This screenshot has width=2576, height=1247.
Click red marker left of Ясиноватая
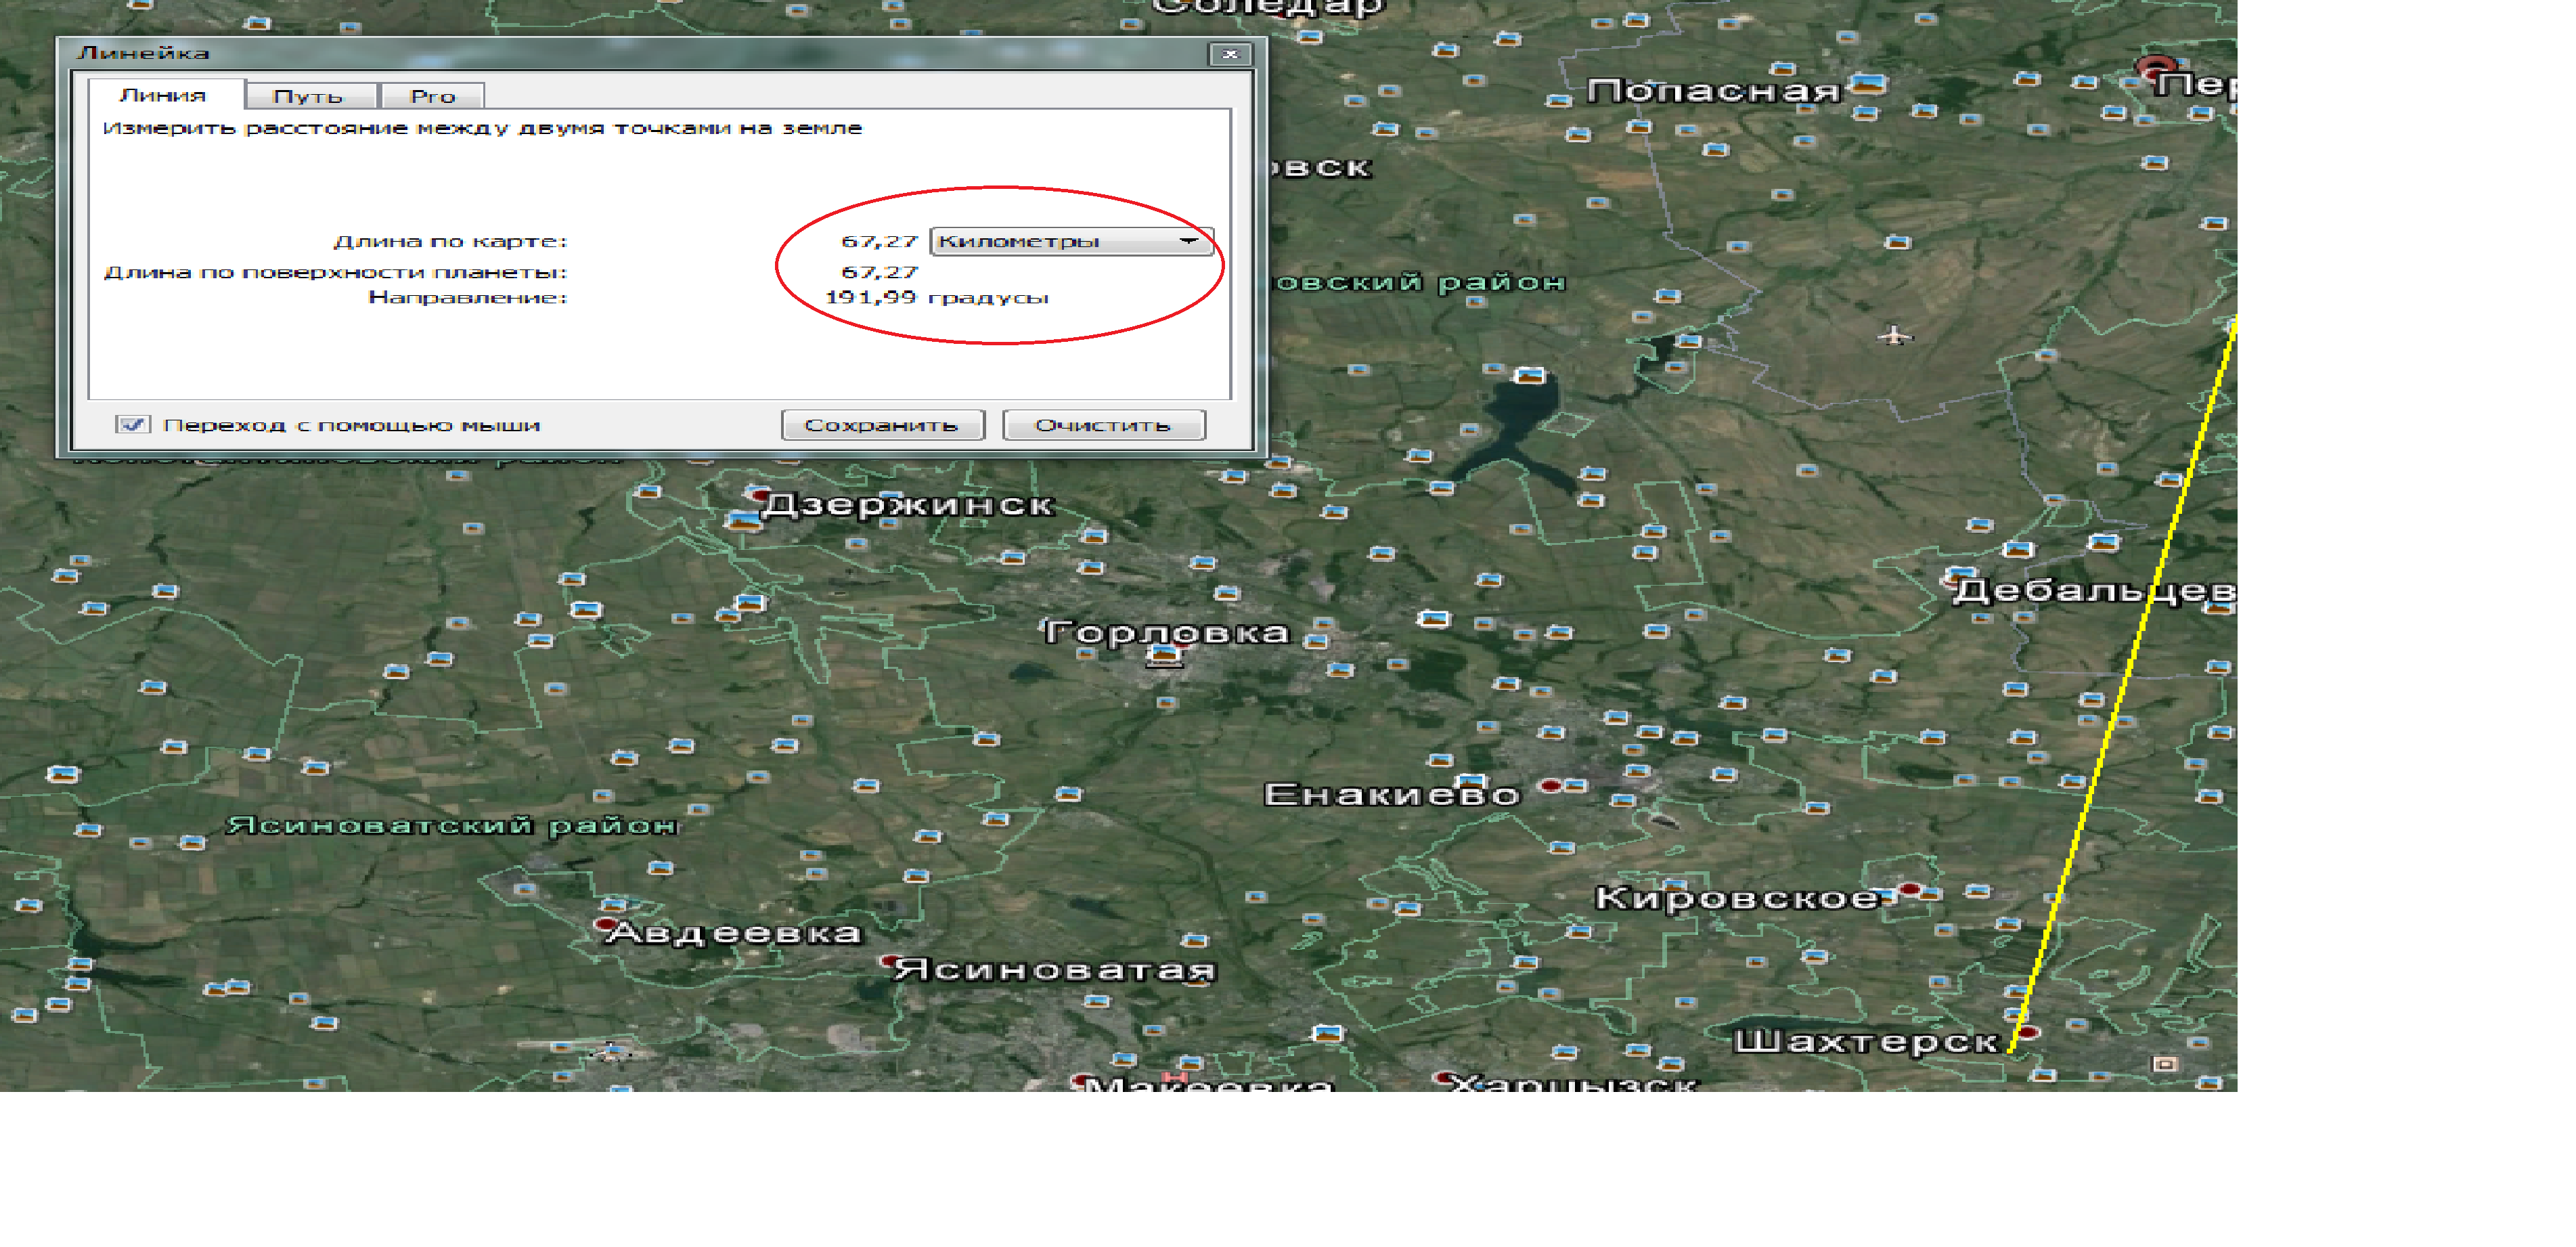pos(887,961)
